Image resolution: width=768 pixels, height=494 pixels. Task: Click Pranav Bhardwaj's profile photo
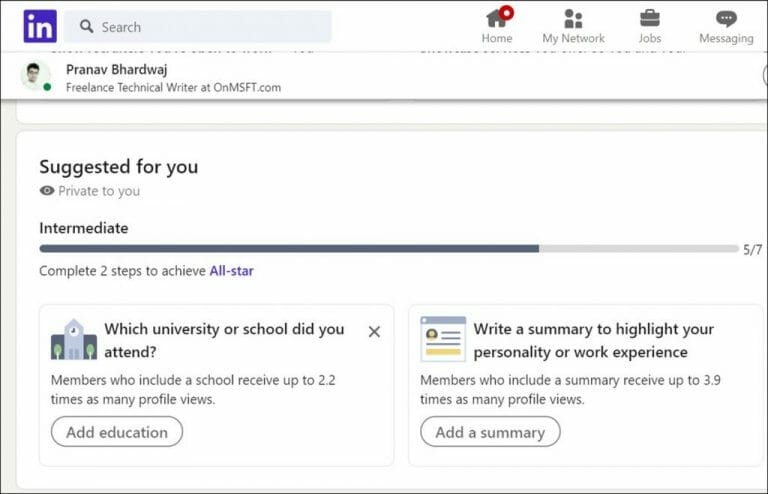[x=36, y=76]
